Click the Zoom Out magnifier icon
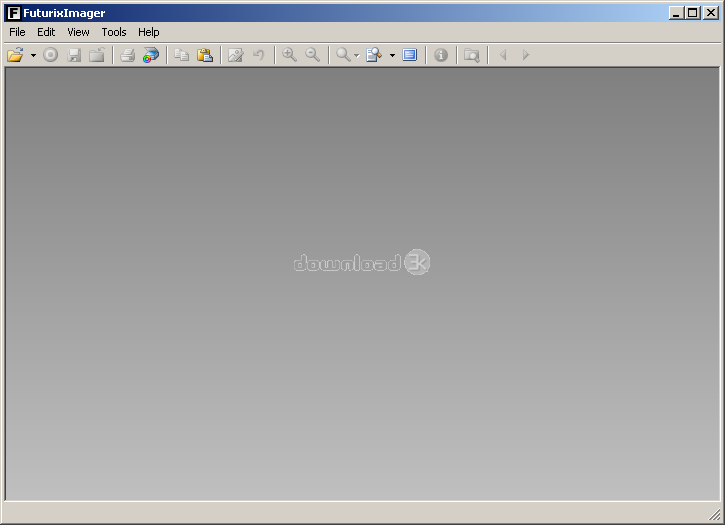 point(313,55)
